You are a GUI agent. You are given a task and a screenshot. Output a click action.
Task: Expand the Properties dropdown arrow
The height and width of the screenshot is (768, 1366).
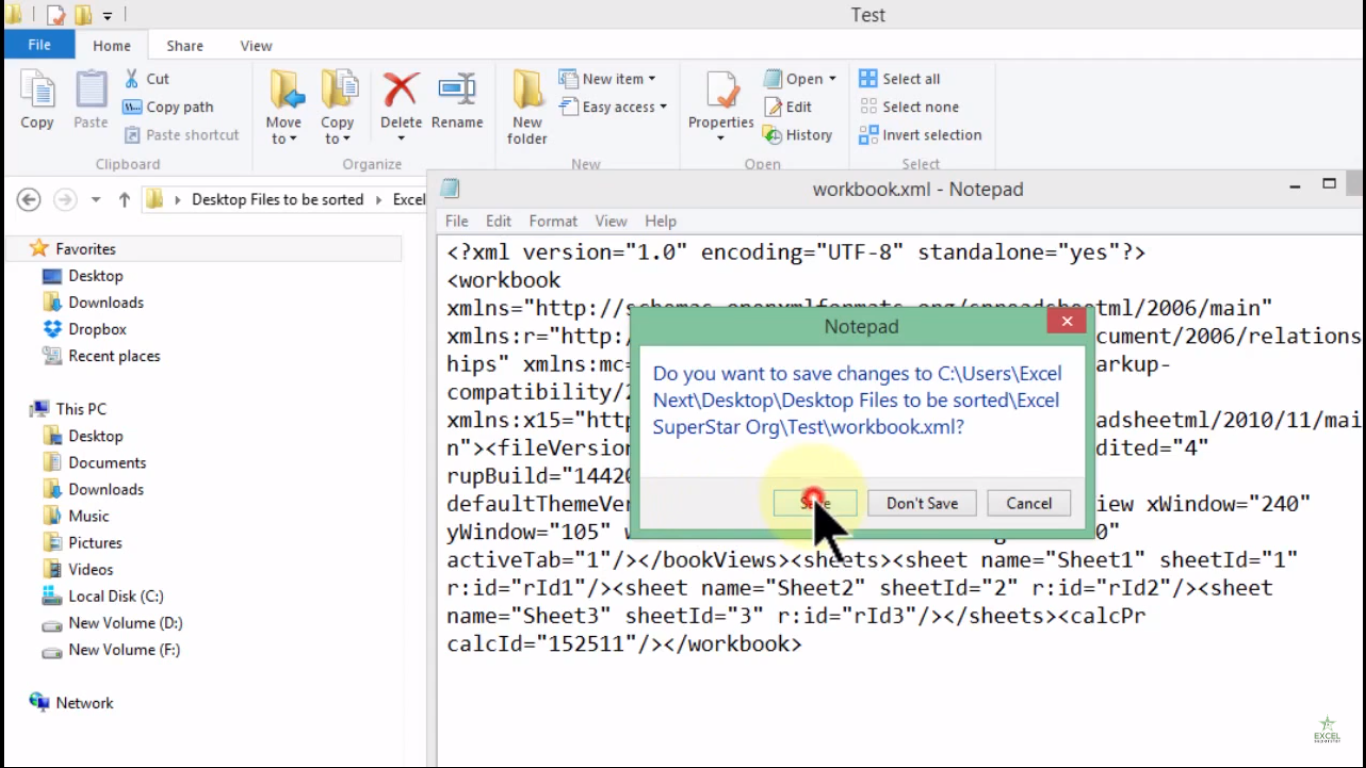[721, 138]
